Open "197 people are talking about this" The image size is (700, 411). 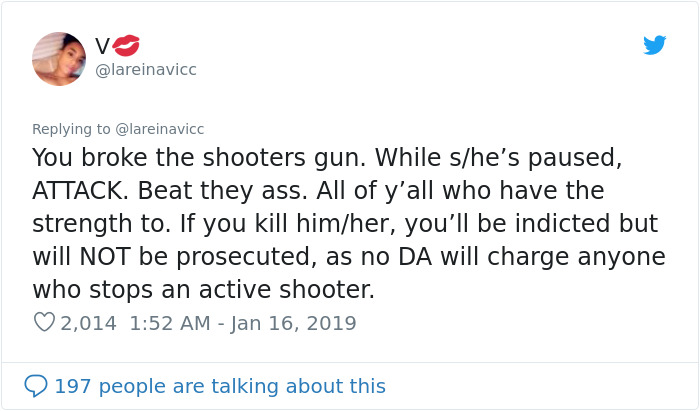[x=219, y=385]
